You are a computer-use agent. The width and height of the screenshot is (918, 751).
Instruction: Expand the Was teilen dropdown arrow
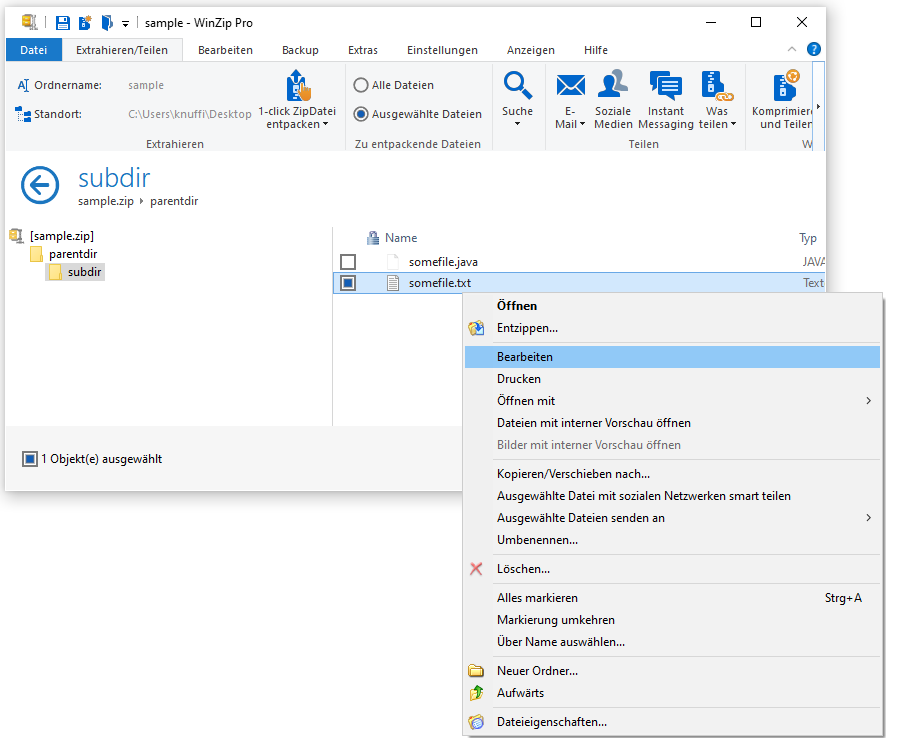[x=734, y=124]
